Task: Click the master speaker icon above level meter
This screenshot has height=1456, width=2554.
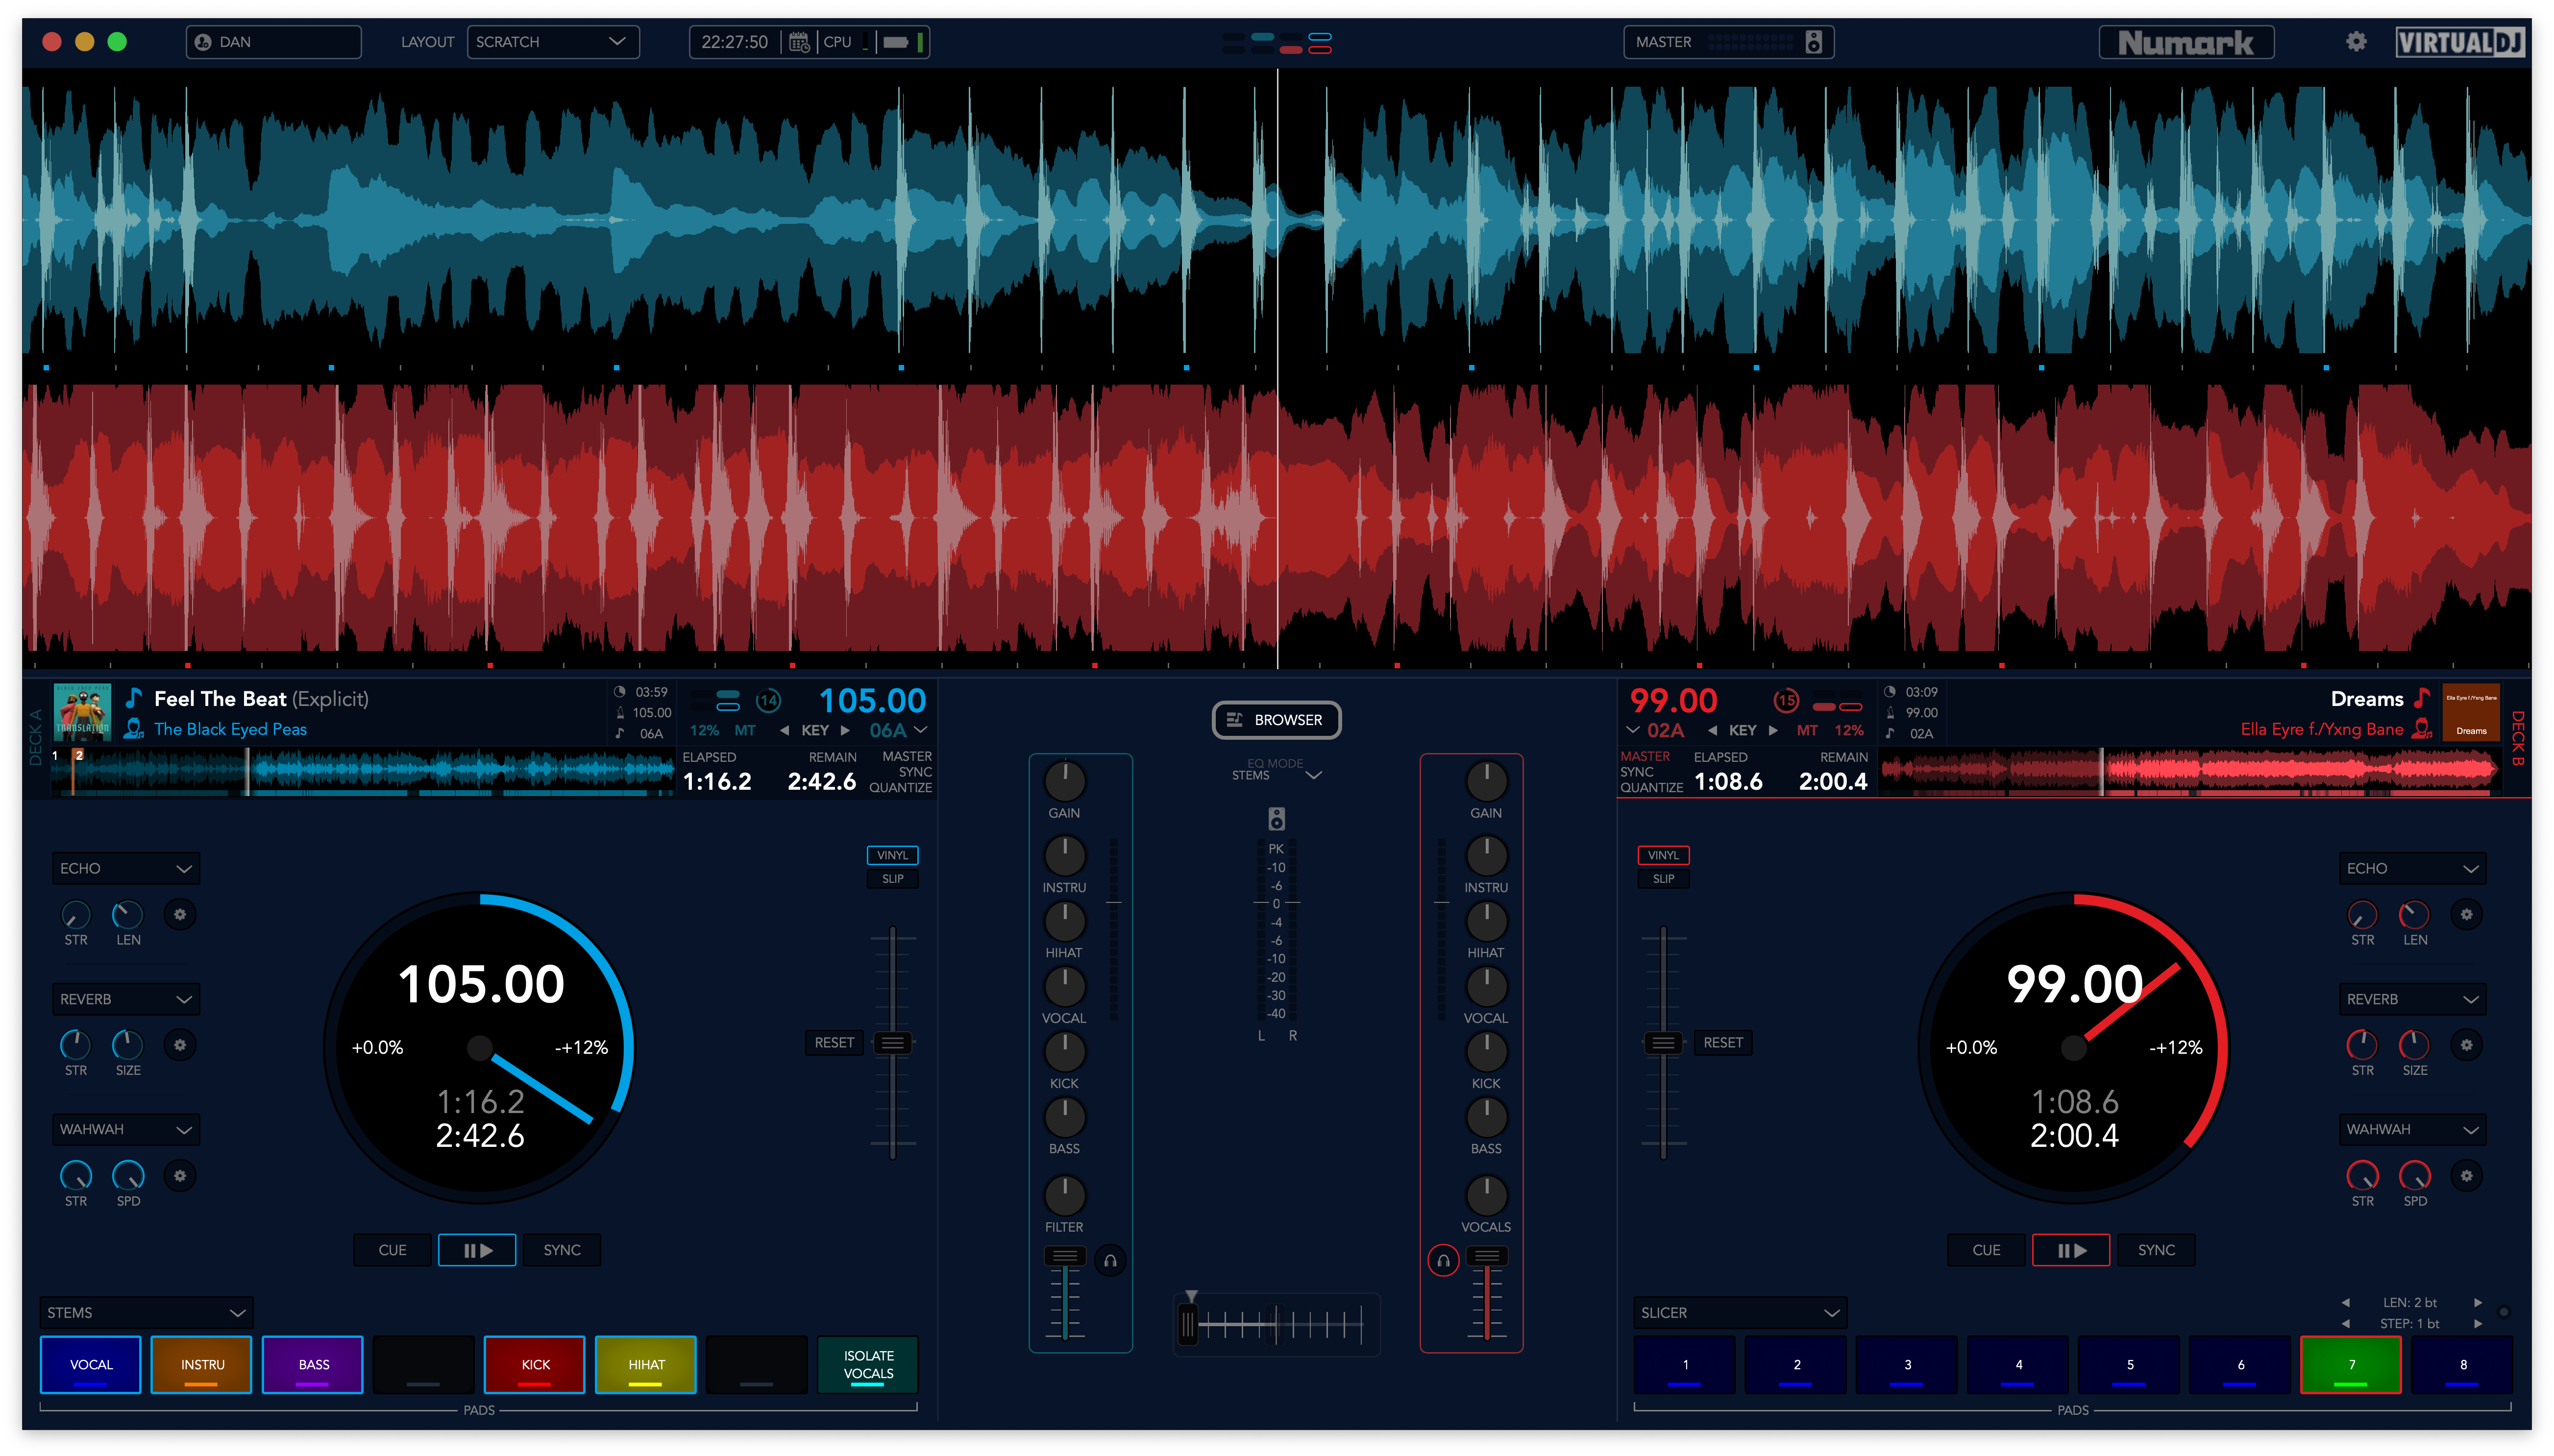Action: tap(1276, 819)
